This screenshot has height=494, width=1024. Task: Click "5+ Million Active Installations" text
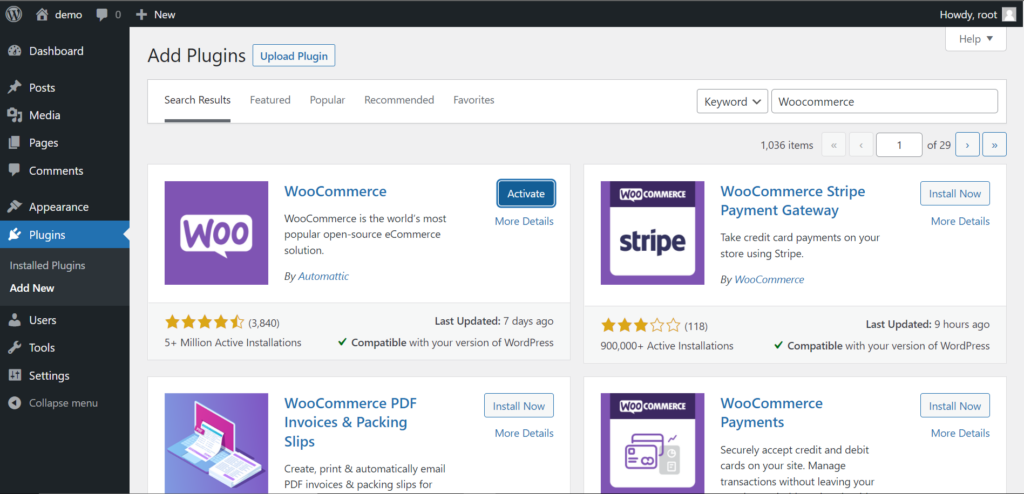coord(233,342)
